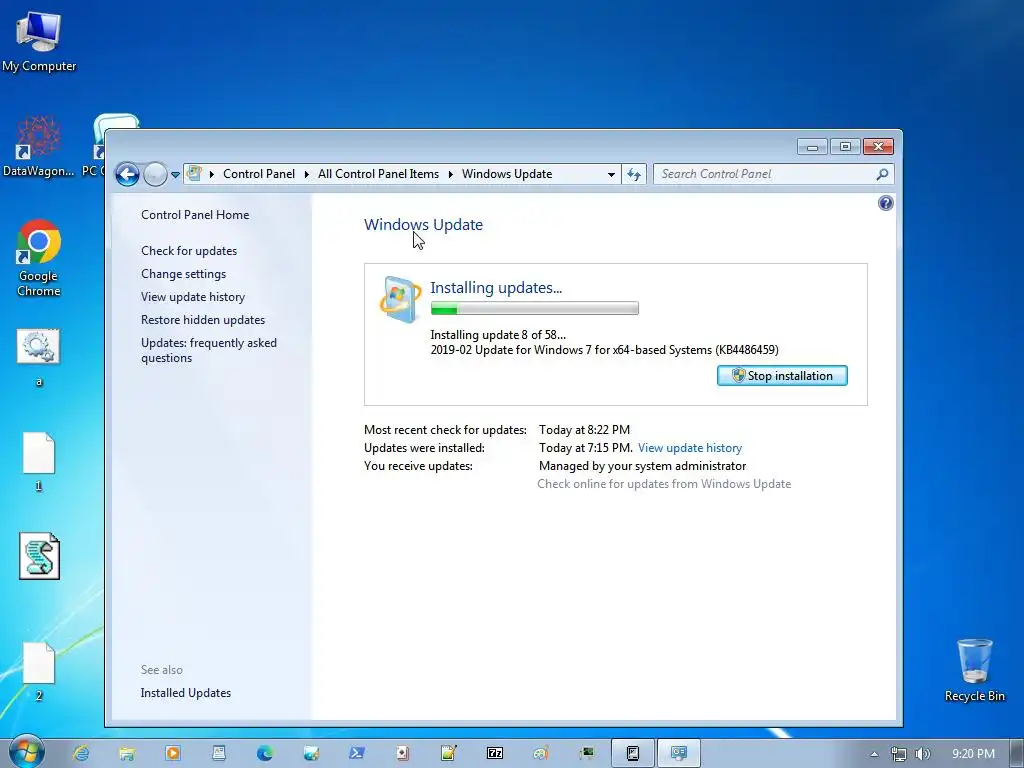Open the Solitaire cards taskbar icon
The width and height of the screenshot is (1024, 768).
click(x=402, y=754)
